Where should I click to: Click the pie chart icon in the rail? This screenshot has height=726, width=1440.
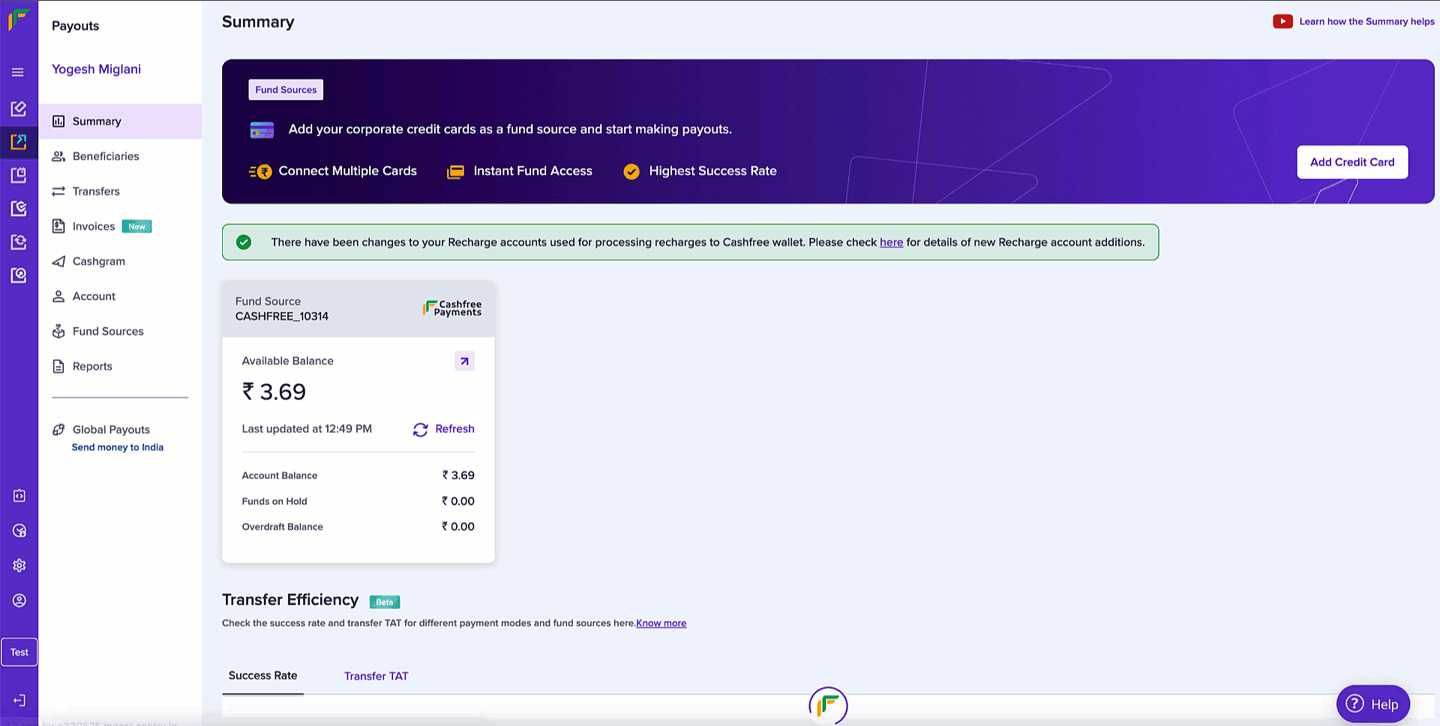pos(19,531)
